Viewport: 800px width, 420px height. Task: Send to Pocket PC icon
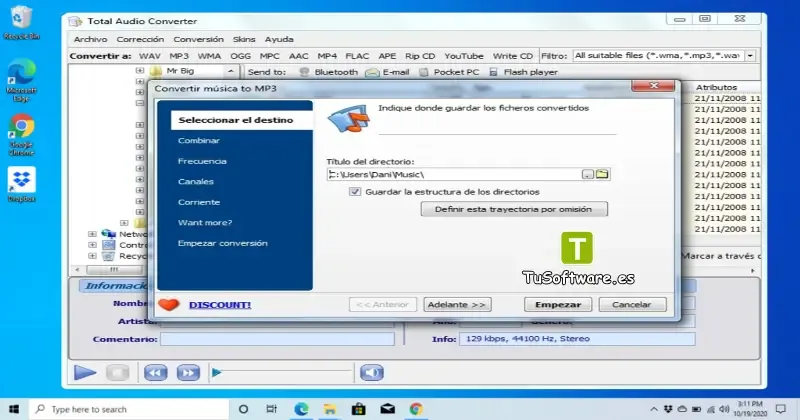(x=423, y=72)
